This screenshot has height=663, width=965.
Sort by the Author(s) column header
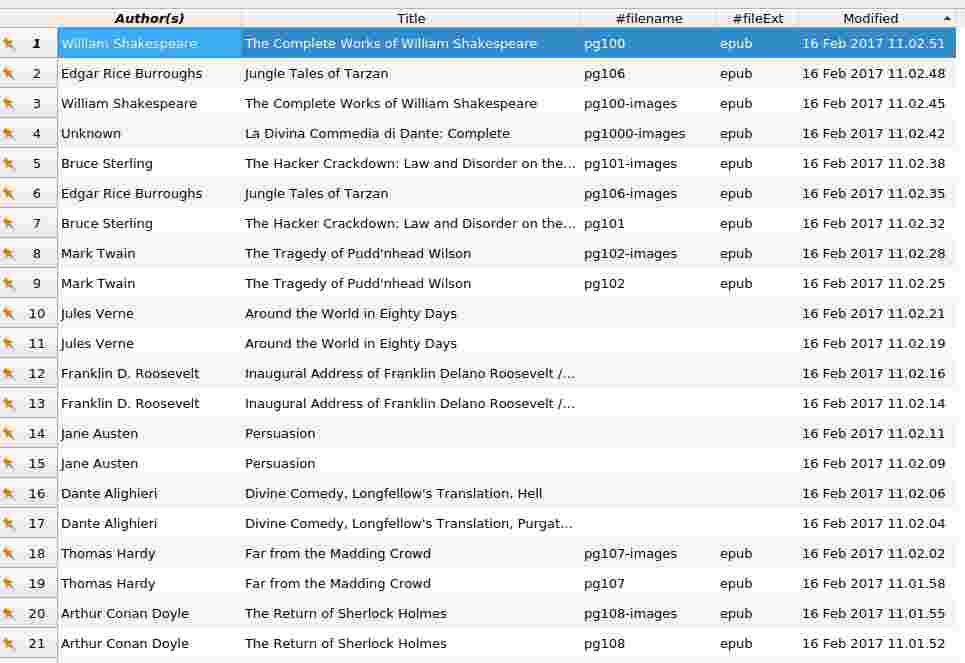[x=150, y=18]
